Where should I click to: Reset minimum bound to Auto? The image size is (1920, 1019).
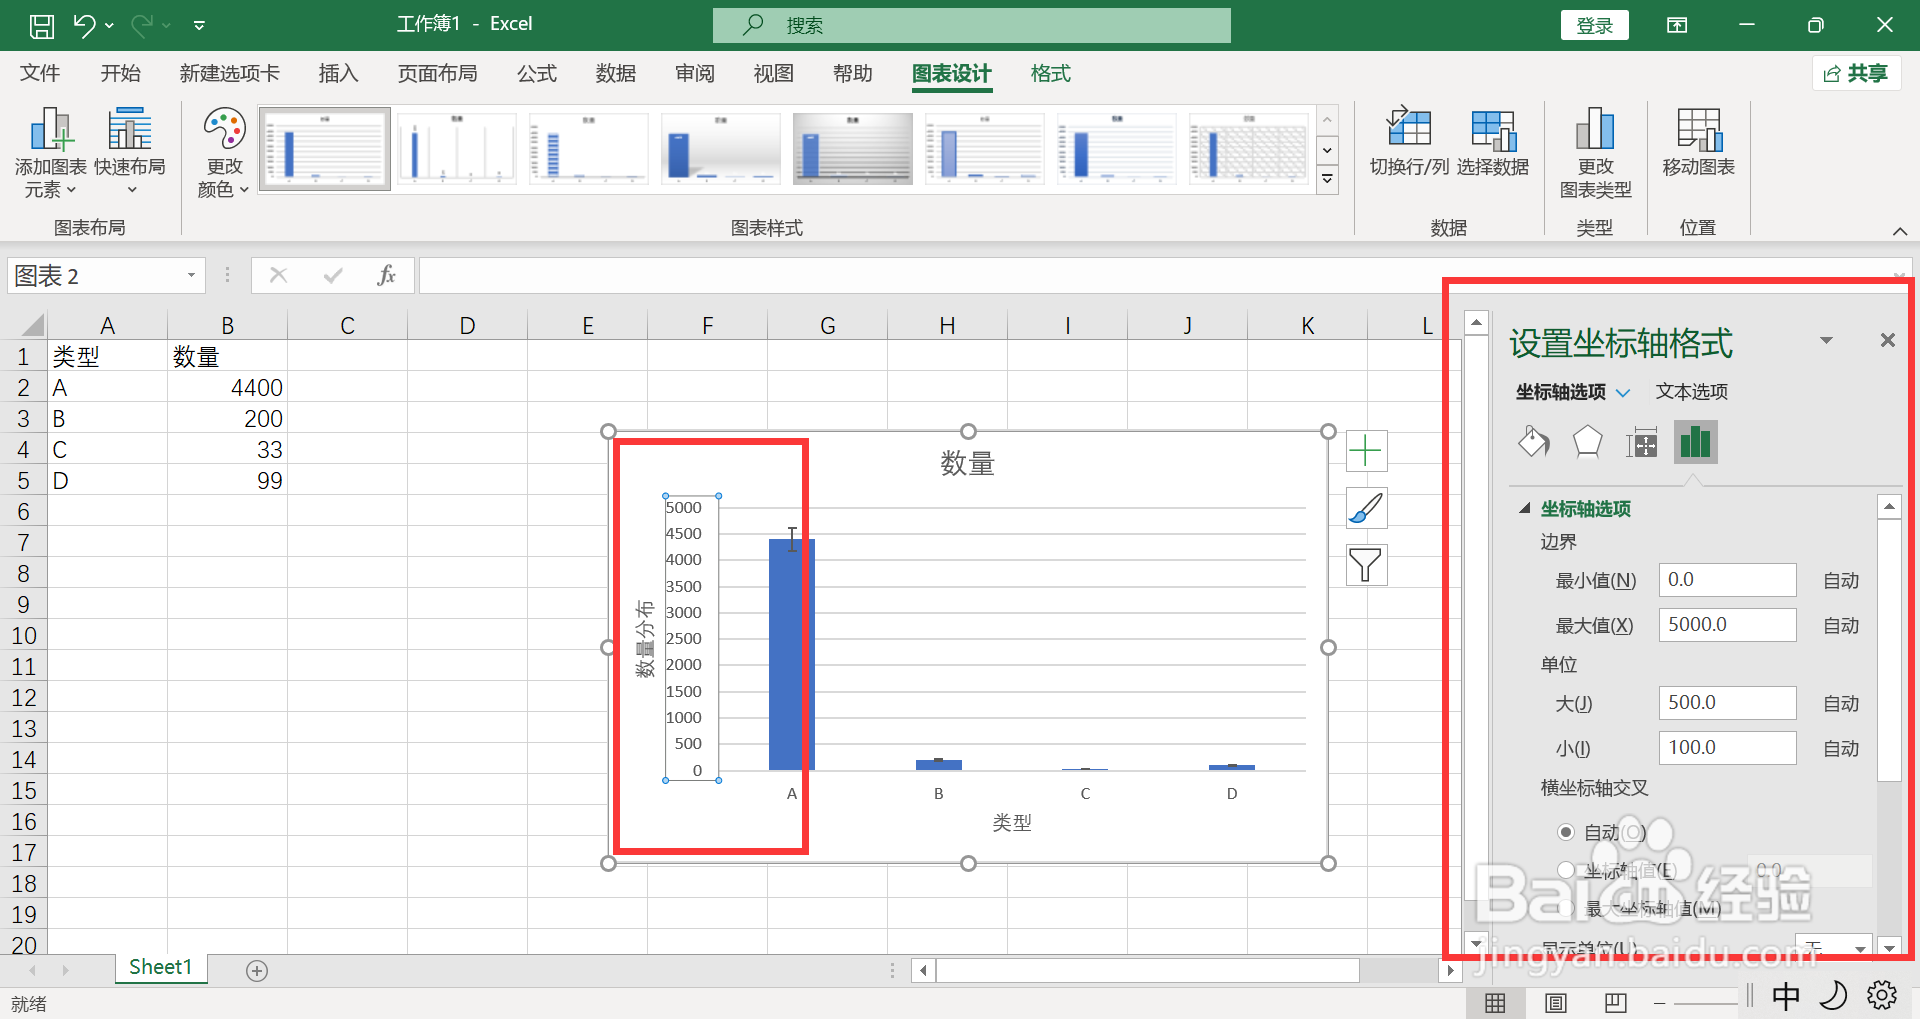(1840, 581)
